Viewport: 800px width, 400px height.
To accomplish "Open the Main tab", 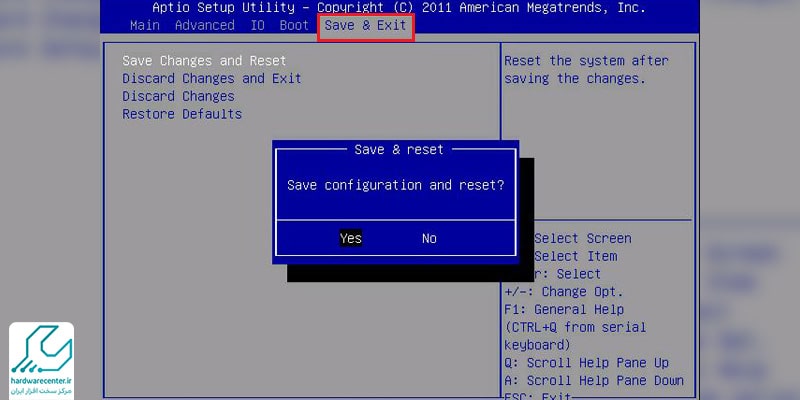I will (145, 25).
